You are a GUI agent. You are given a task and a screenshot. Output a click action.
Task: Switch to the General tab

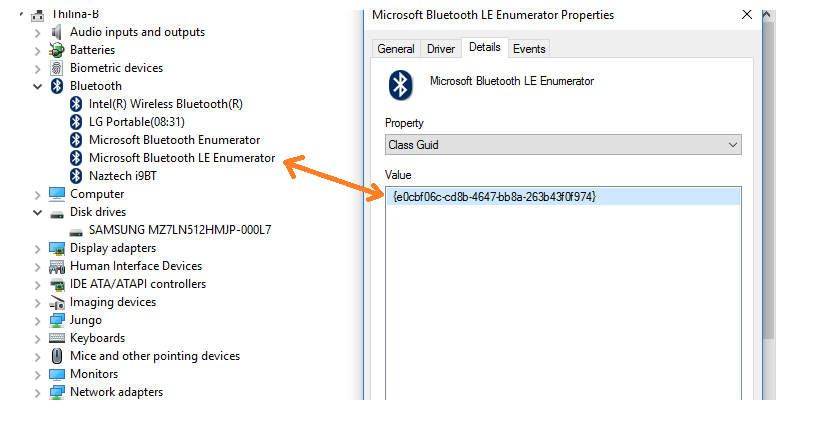396,49
